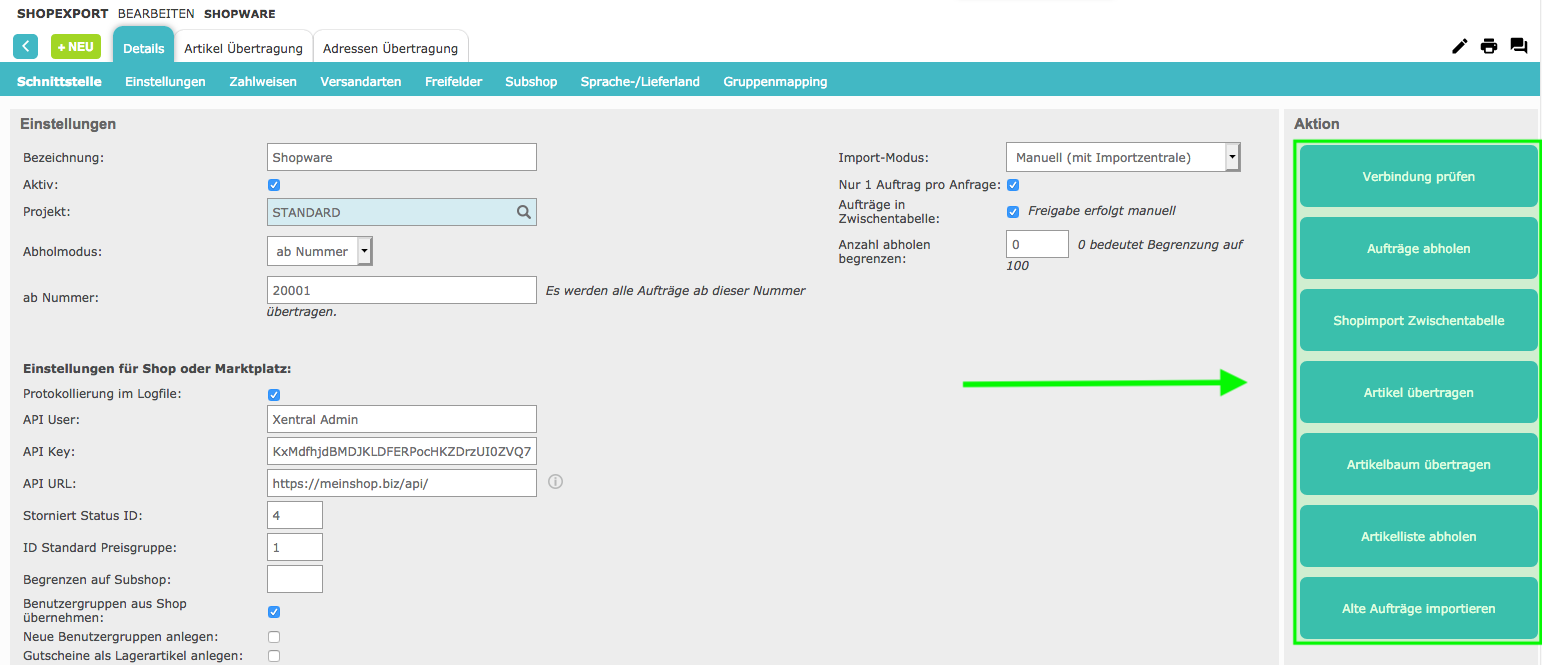Click the Aufträge abholen button

[x=1418, y=248]
